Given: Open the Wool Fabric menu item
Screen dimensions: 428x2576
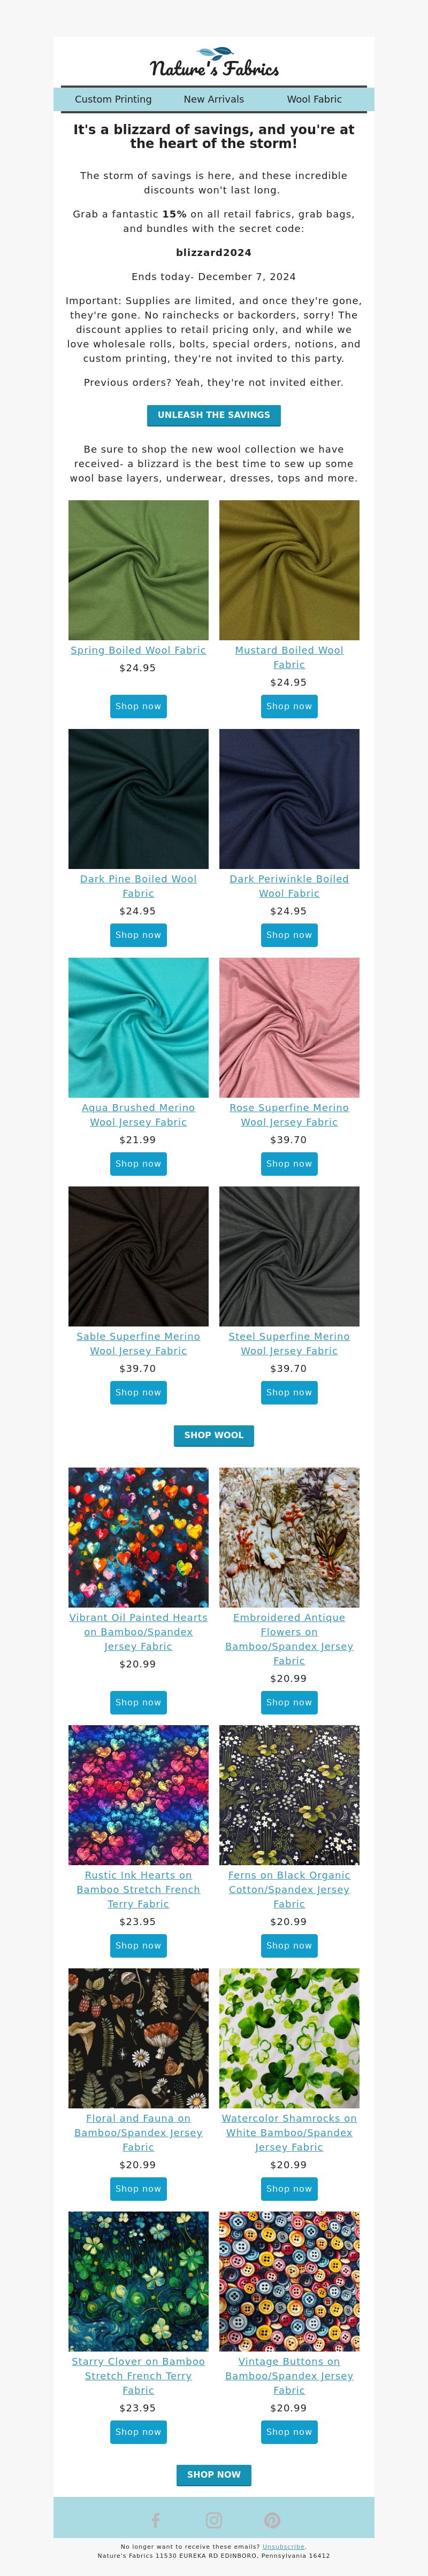Looking at the screenshot, I should [314, 99].
